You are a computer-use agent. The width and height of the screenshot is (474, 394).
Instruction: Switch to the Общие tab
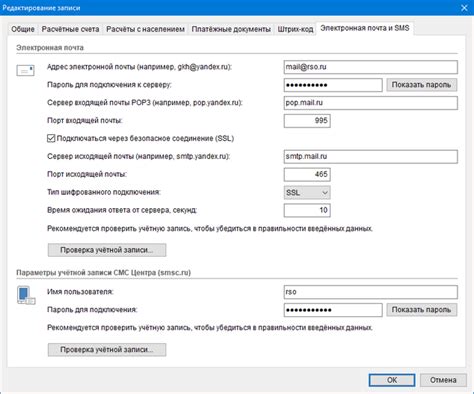pos(23,29)
